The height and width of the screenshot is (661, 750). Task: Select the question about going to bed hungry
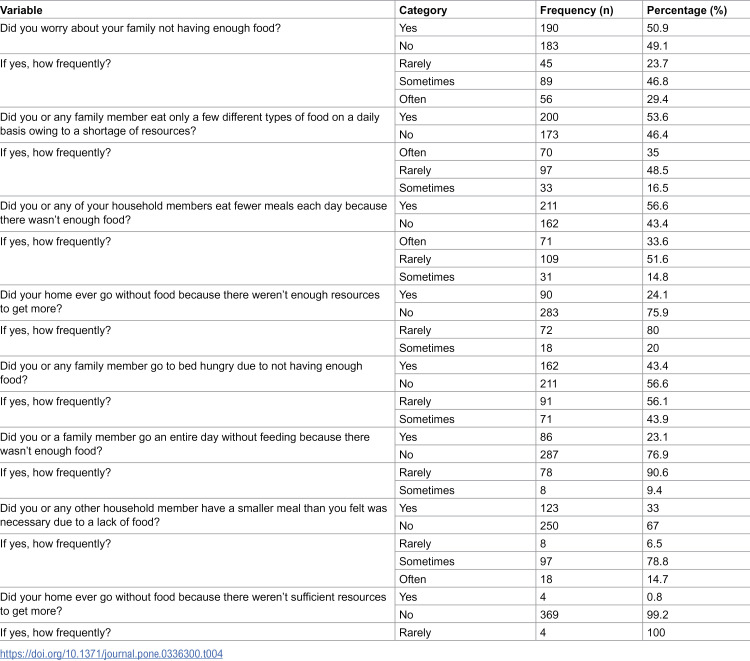click(181, 373)
